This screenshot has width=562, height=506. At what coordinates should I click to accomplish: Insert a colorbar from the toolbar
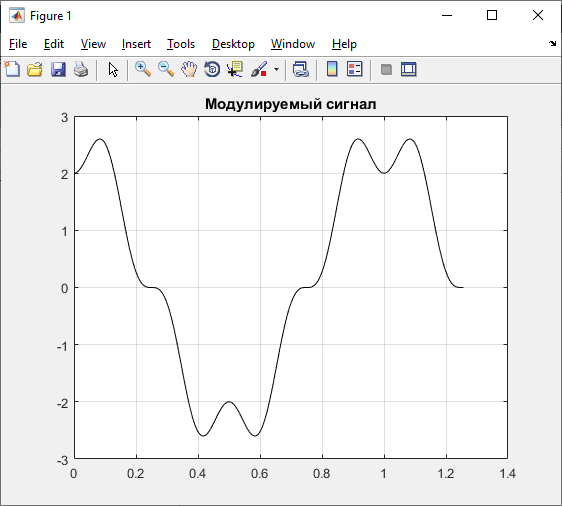(x=332, y=69)
